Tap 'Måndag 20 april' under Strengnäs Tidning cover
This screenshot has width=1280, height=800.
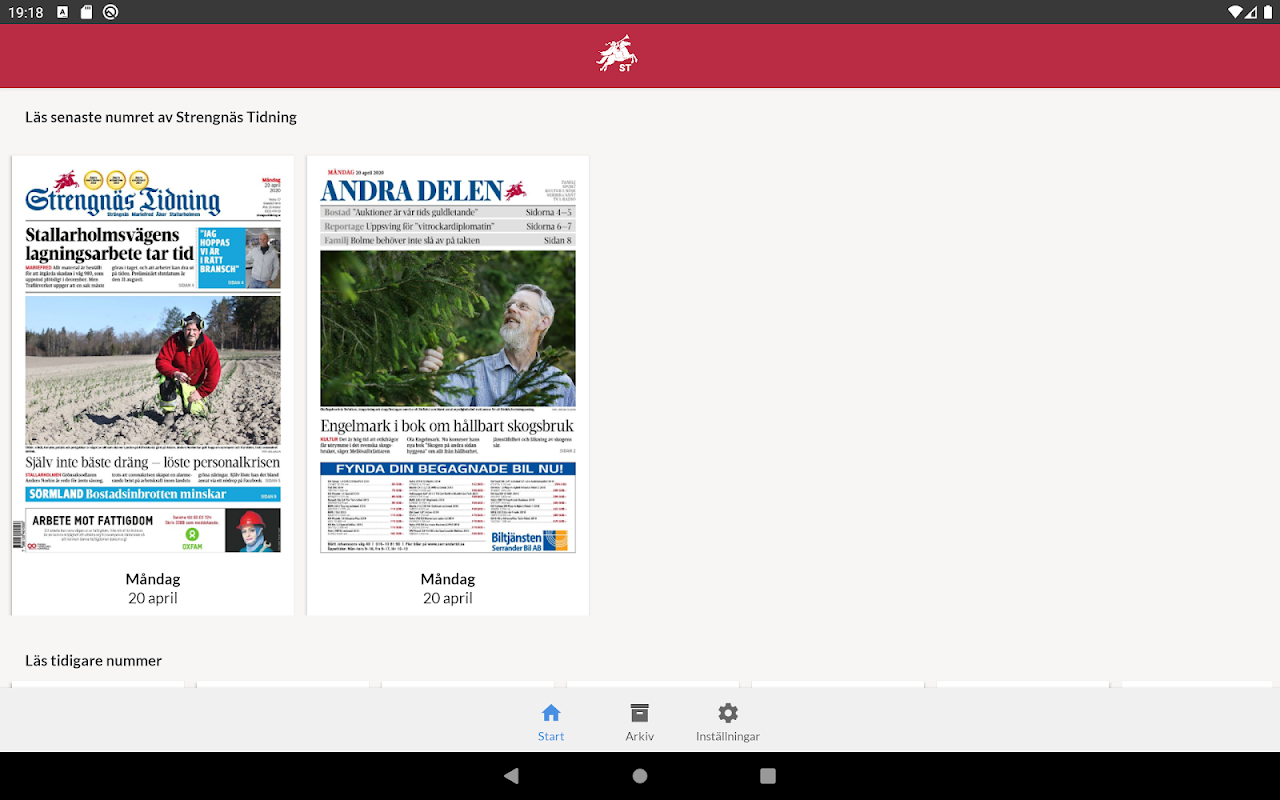pos(153,588)
